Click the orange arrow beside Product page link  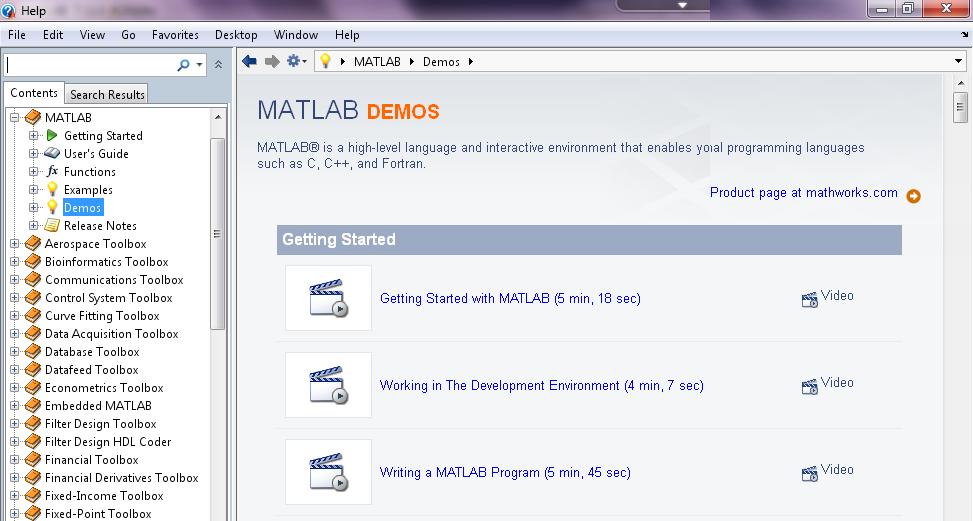point(913,196)
